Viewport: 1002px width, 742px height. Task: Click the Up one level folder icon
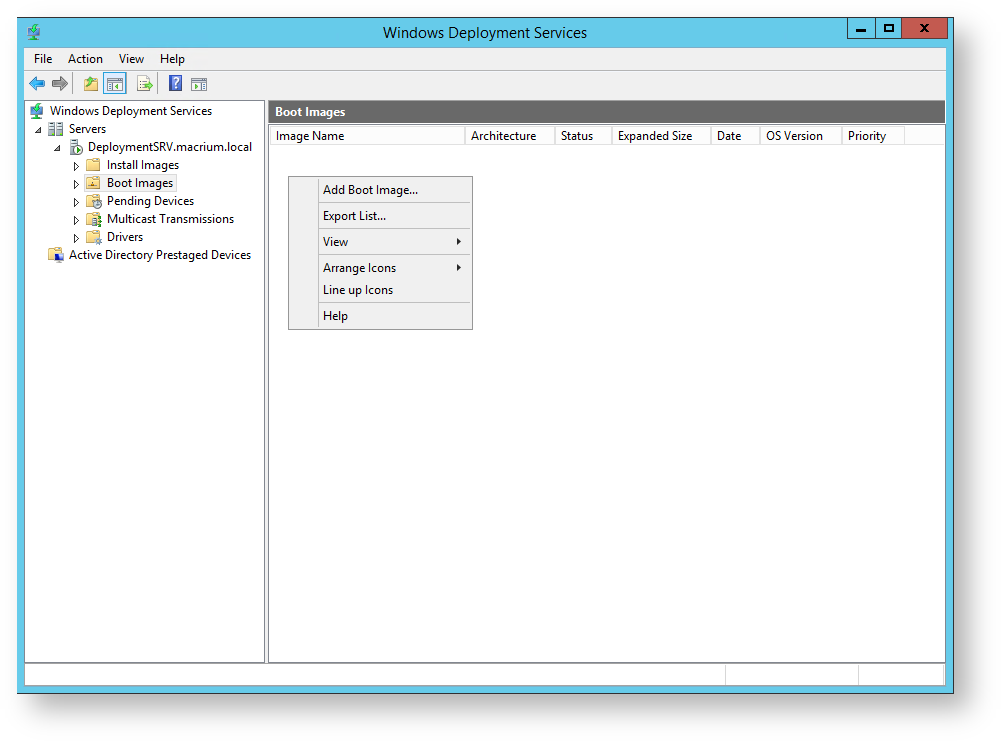pos(91,84)
